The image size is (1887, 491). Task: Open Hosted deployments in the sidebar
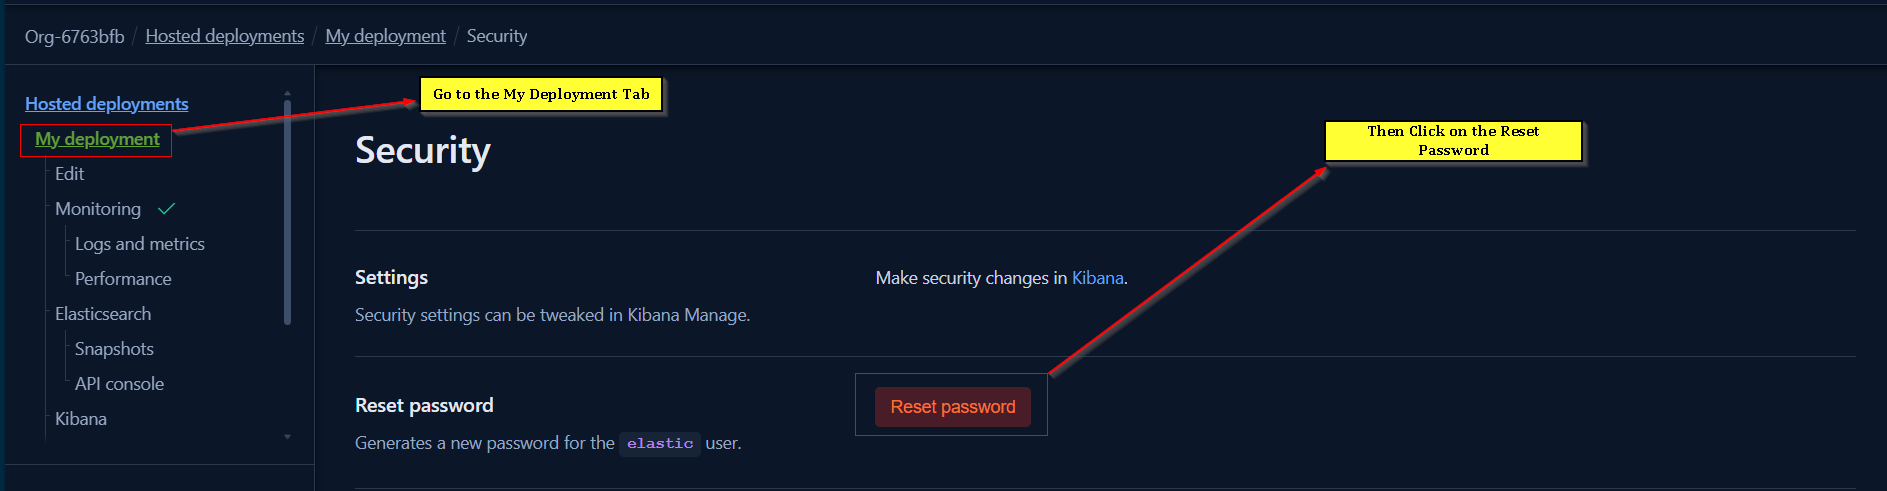click(106, 104)
